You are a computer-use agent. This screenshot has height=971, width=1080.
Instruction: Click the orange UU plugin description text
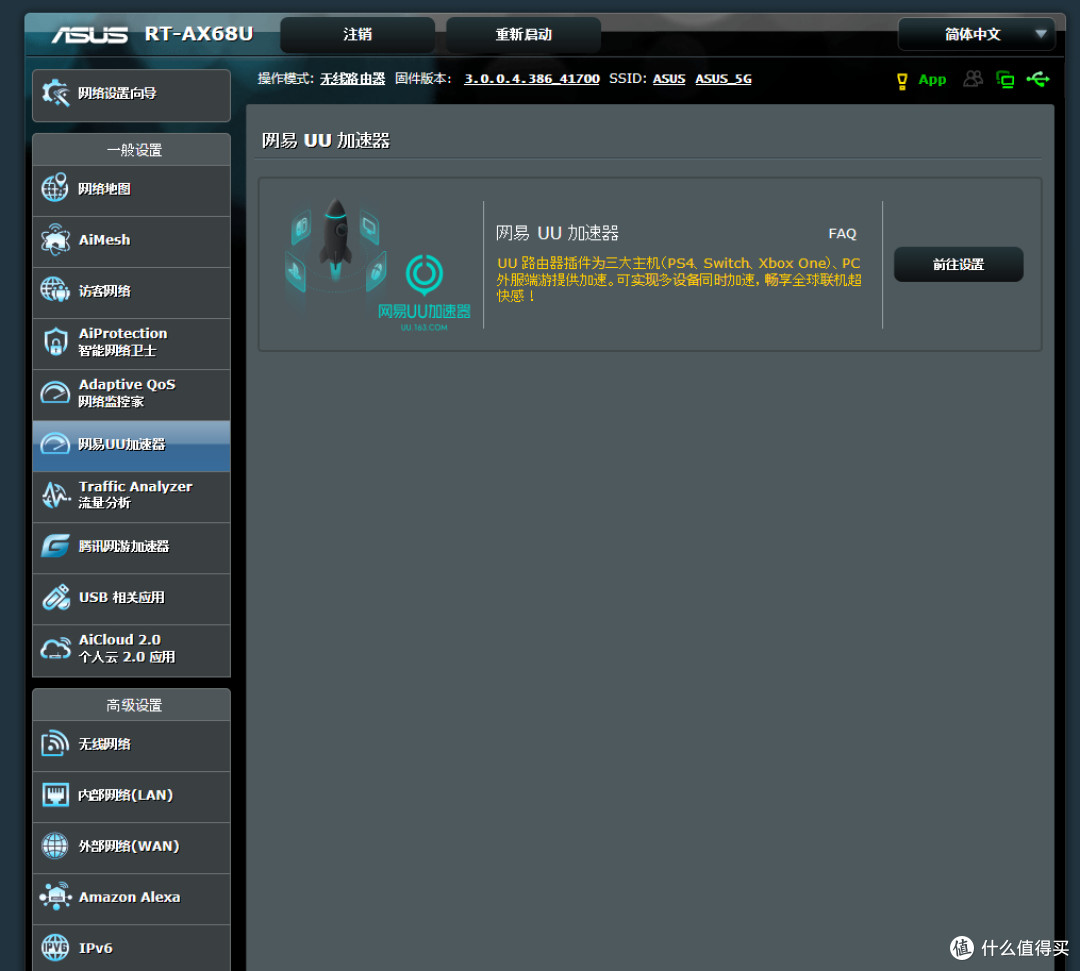(x=679, y=280)
